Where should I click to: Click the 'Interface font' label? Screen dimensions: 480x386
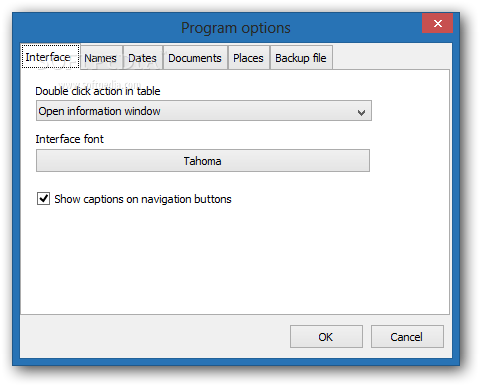click(x=70, y=139)
